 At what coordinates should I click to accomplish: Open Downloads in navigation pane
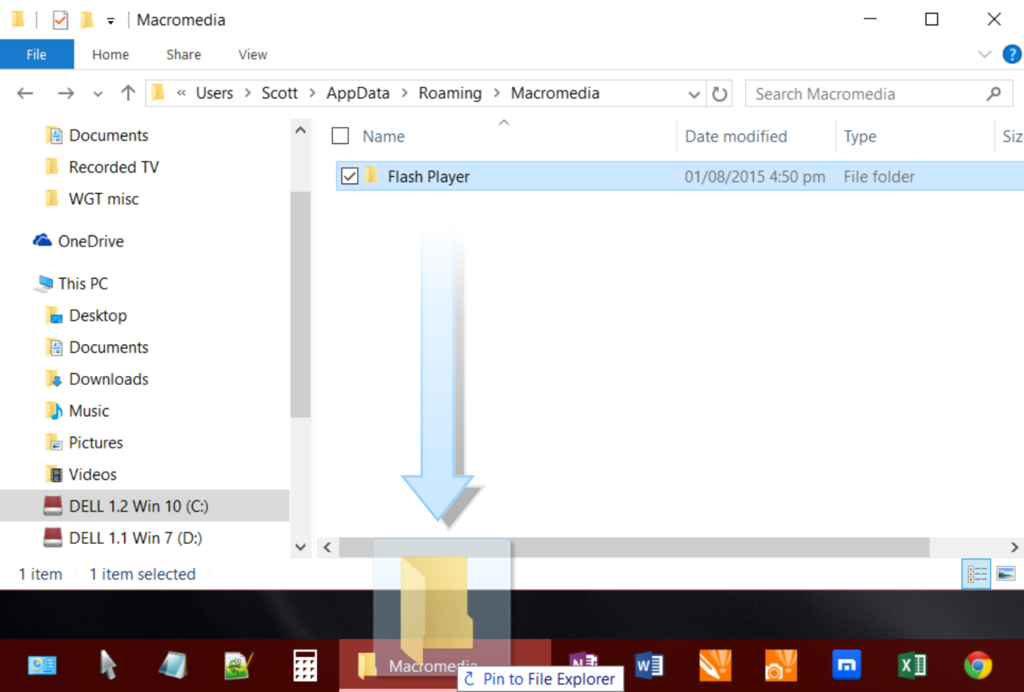click(108, 379)
